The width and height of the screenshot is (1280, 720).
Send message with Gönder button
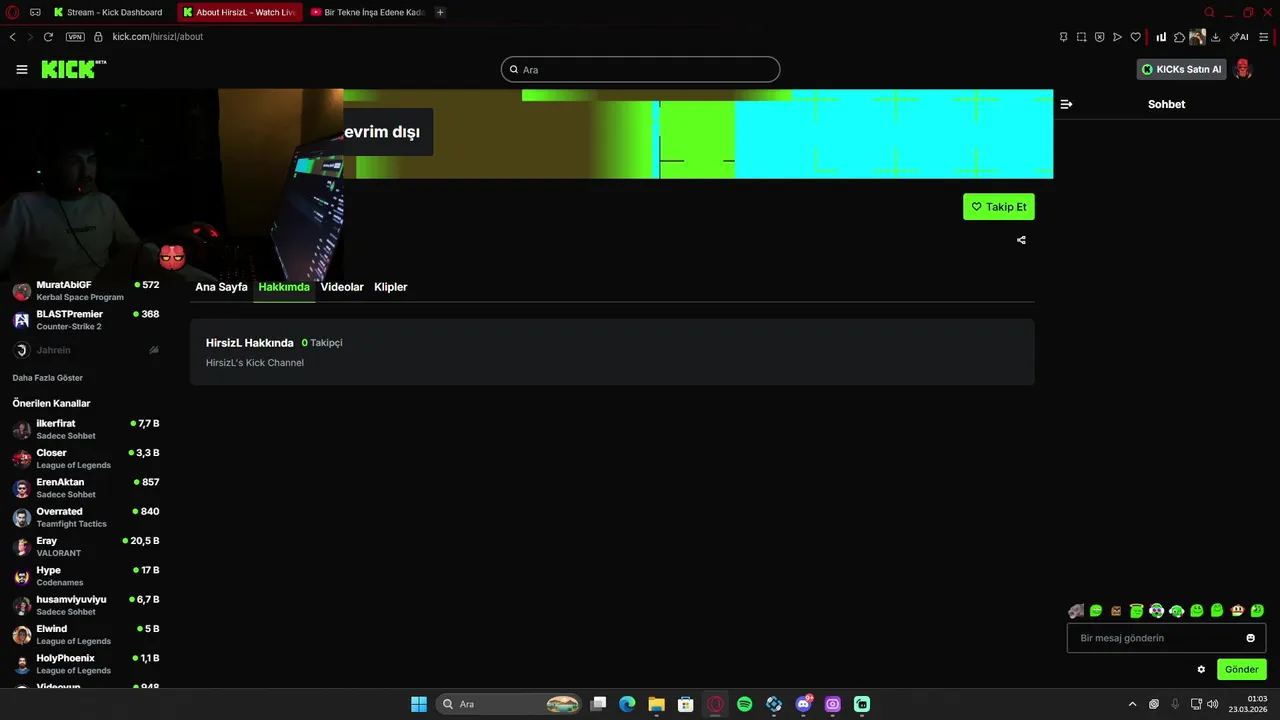1241,670
